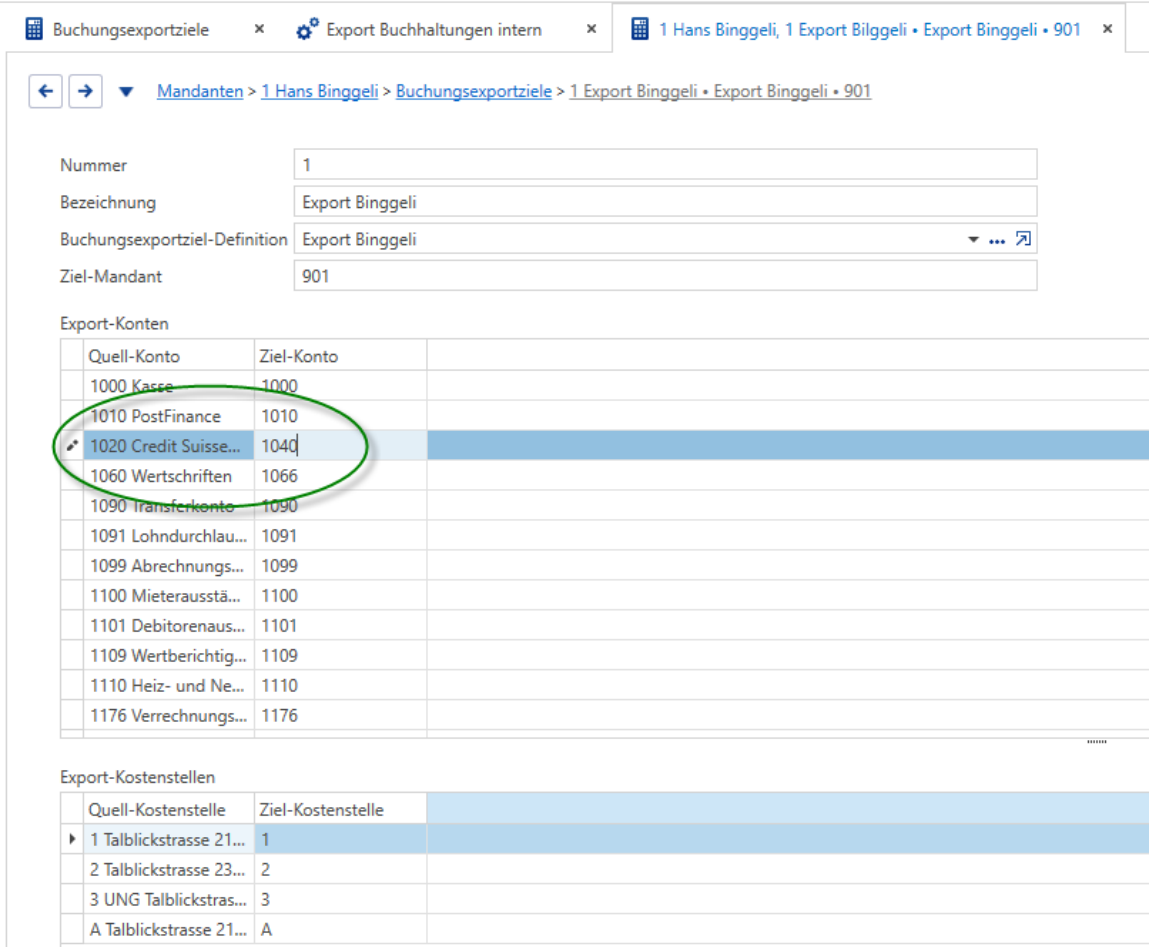Screen dimensions: 1149x947
Task: Open the 1 Hans Binggeli breadcrumb link
Action: (319, 92)
